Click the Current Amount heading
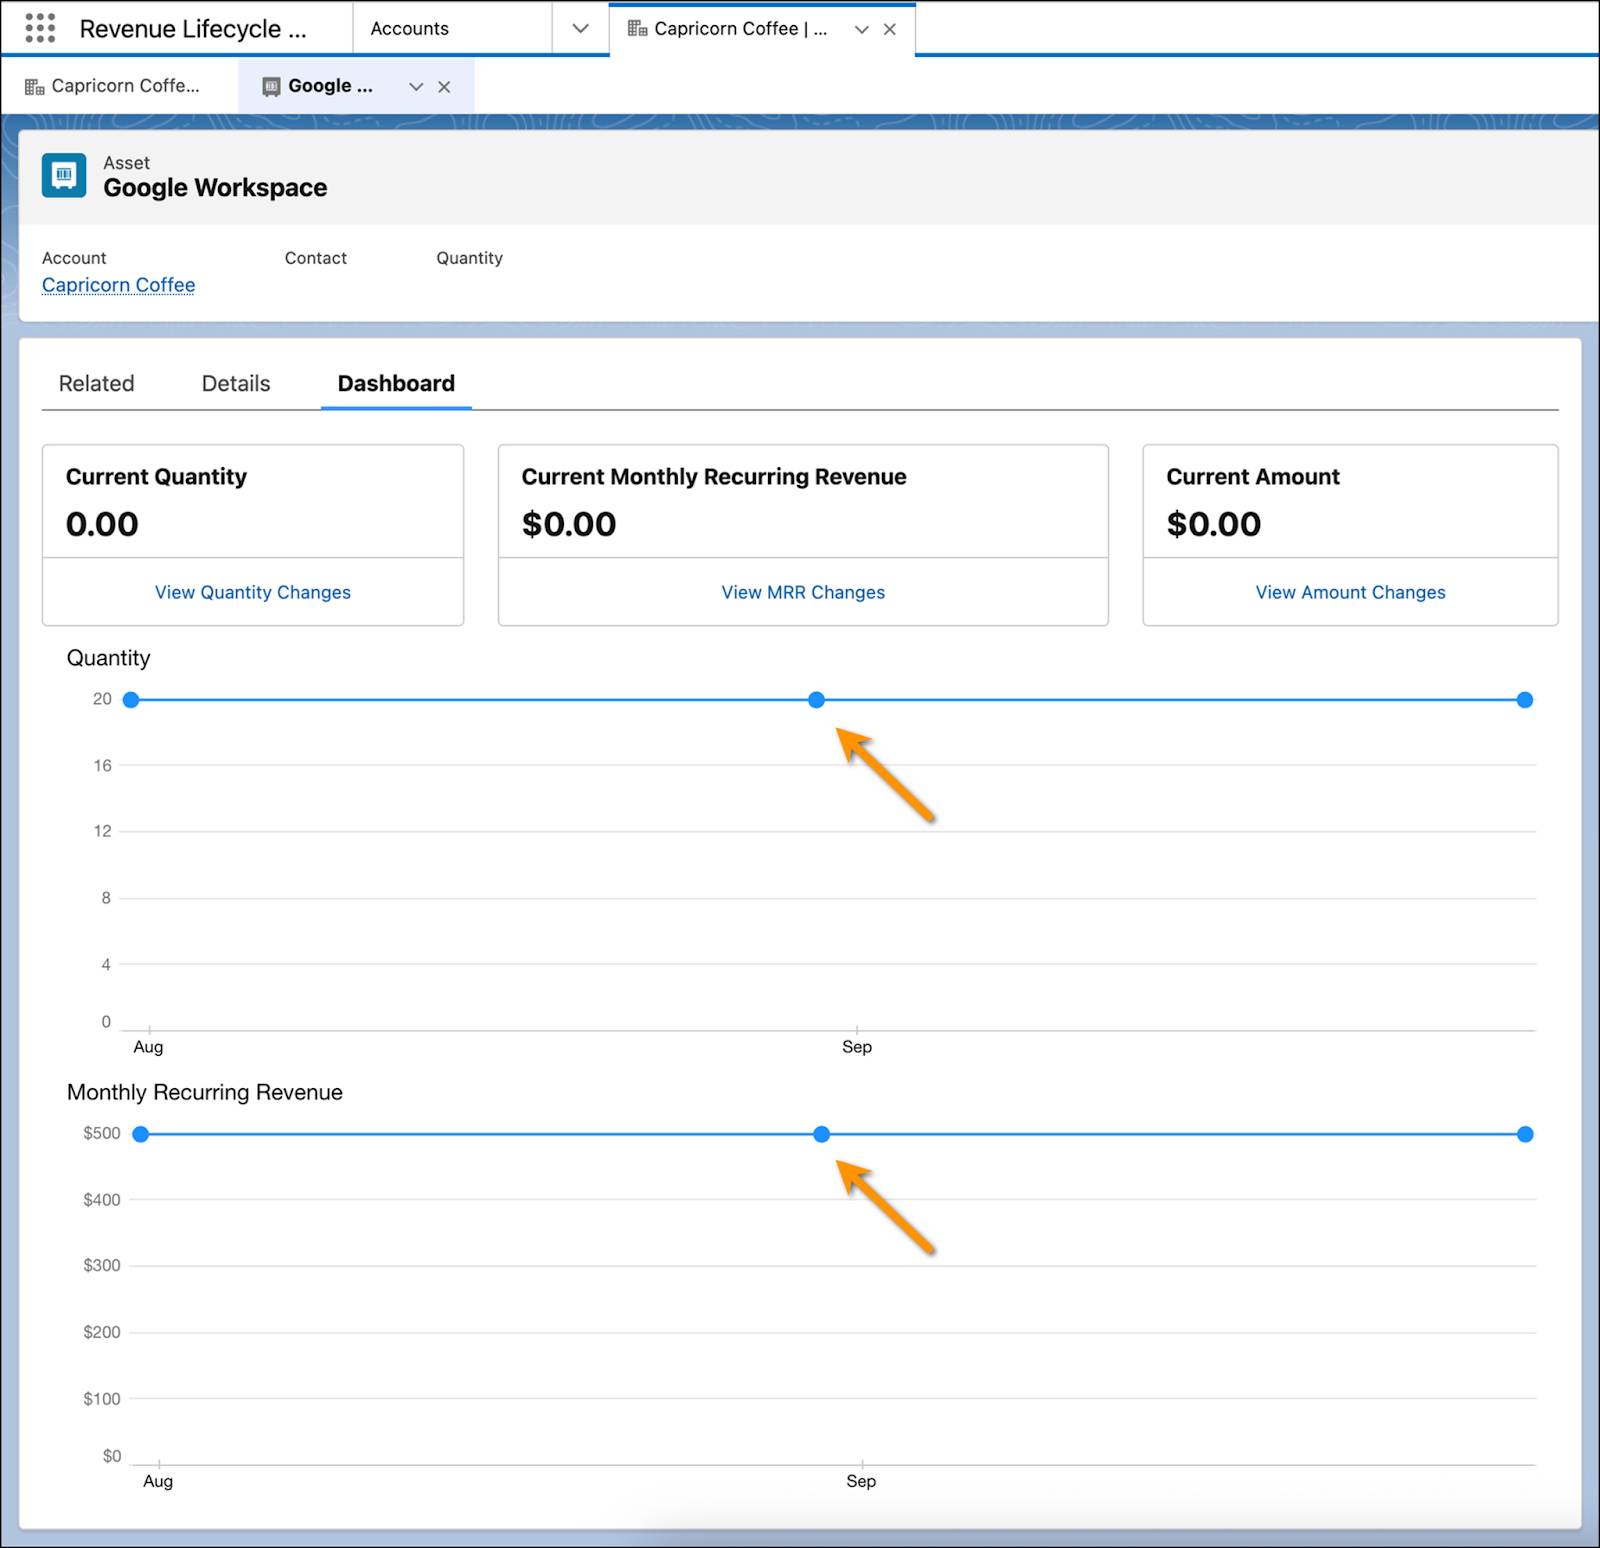The width and height of the screenshot is (1600, 1548). click(x=1253, y=477)
